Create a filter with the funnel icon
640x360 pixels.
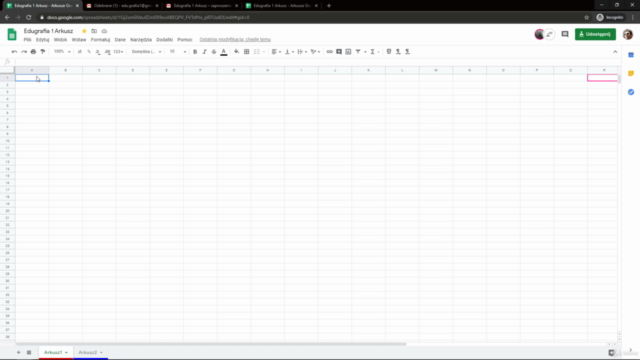358,52
